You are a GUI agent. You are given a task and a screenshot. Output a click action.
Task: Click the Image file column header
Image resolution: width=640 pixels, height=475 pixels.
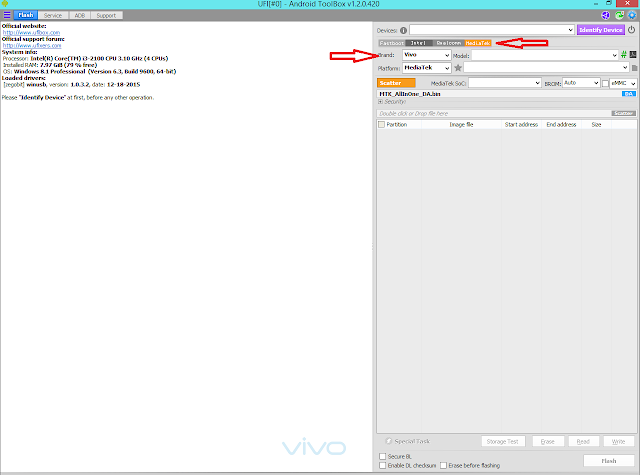click(x=461, y=124)
